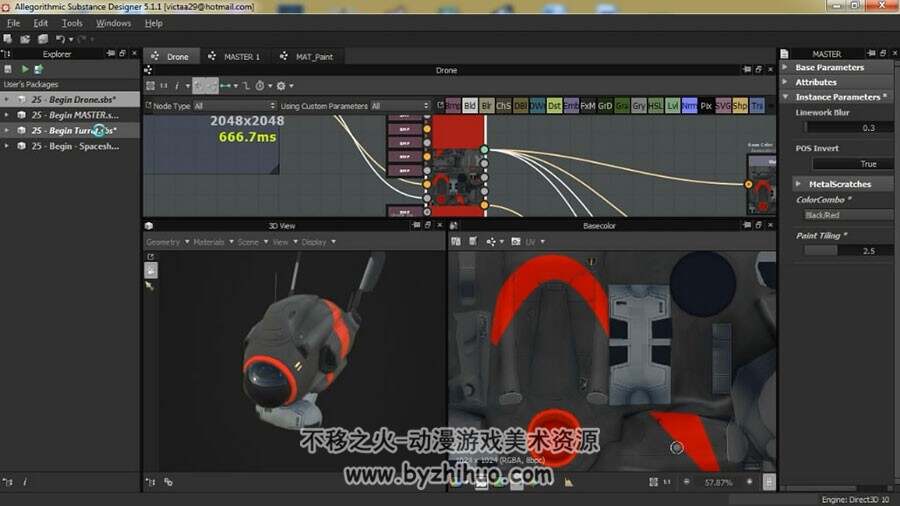Switch to the MASTER 1 graph tab
This screenshot has height=506, width=900.
(x=234, y=56)
